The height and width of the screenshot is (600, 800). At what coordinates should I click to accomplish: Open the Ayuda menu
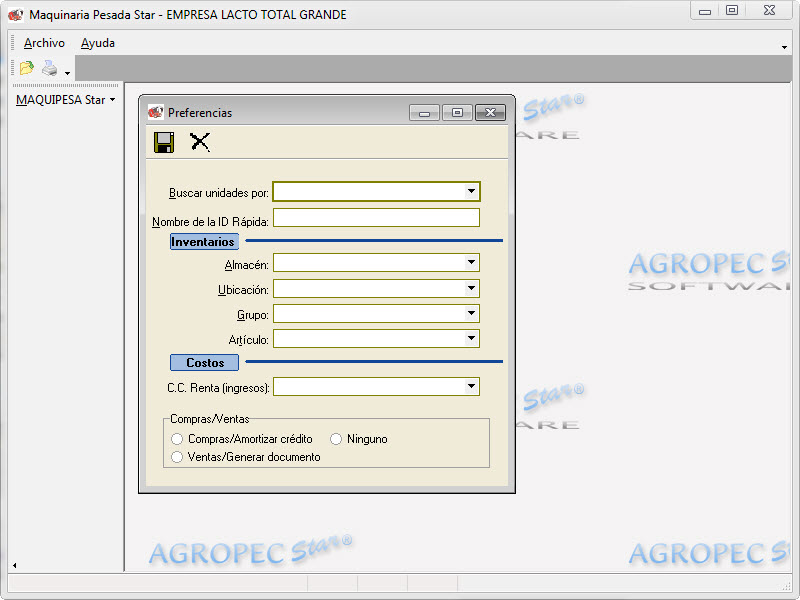click(x=97, y=43)
